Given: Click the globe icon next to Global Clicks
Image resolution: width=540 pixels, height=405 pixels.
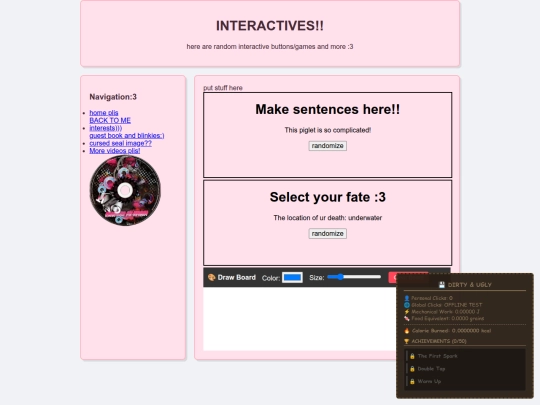Looking at the screenshot, I should click(407, 305).
